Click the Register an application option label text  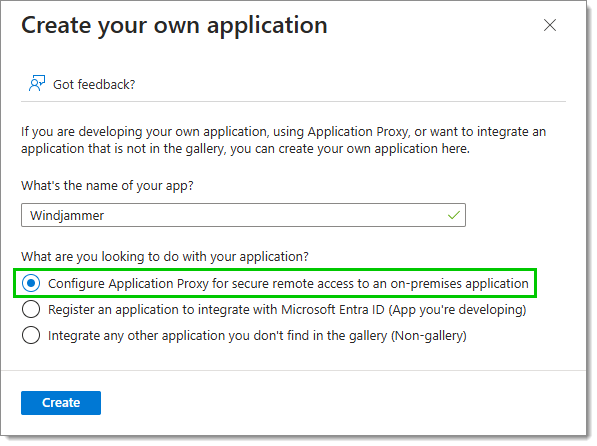pos(287,310)
